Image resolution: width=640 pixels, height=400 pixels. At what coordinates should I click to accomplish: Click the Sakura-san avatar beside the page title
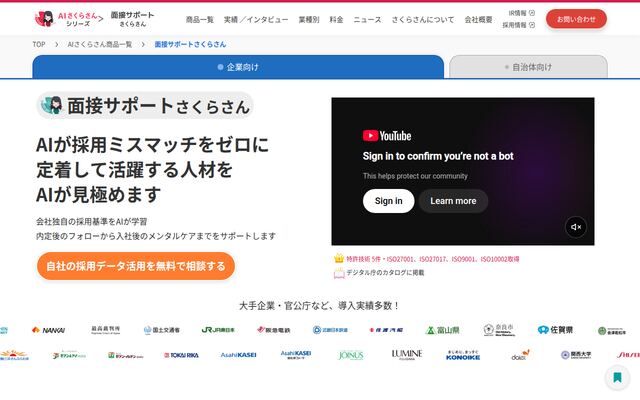point(52,106)
